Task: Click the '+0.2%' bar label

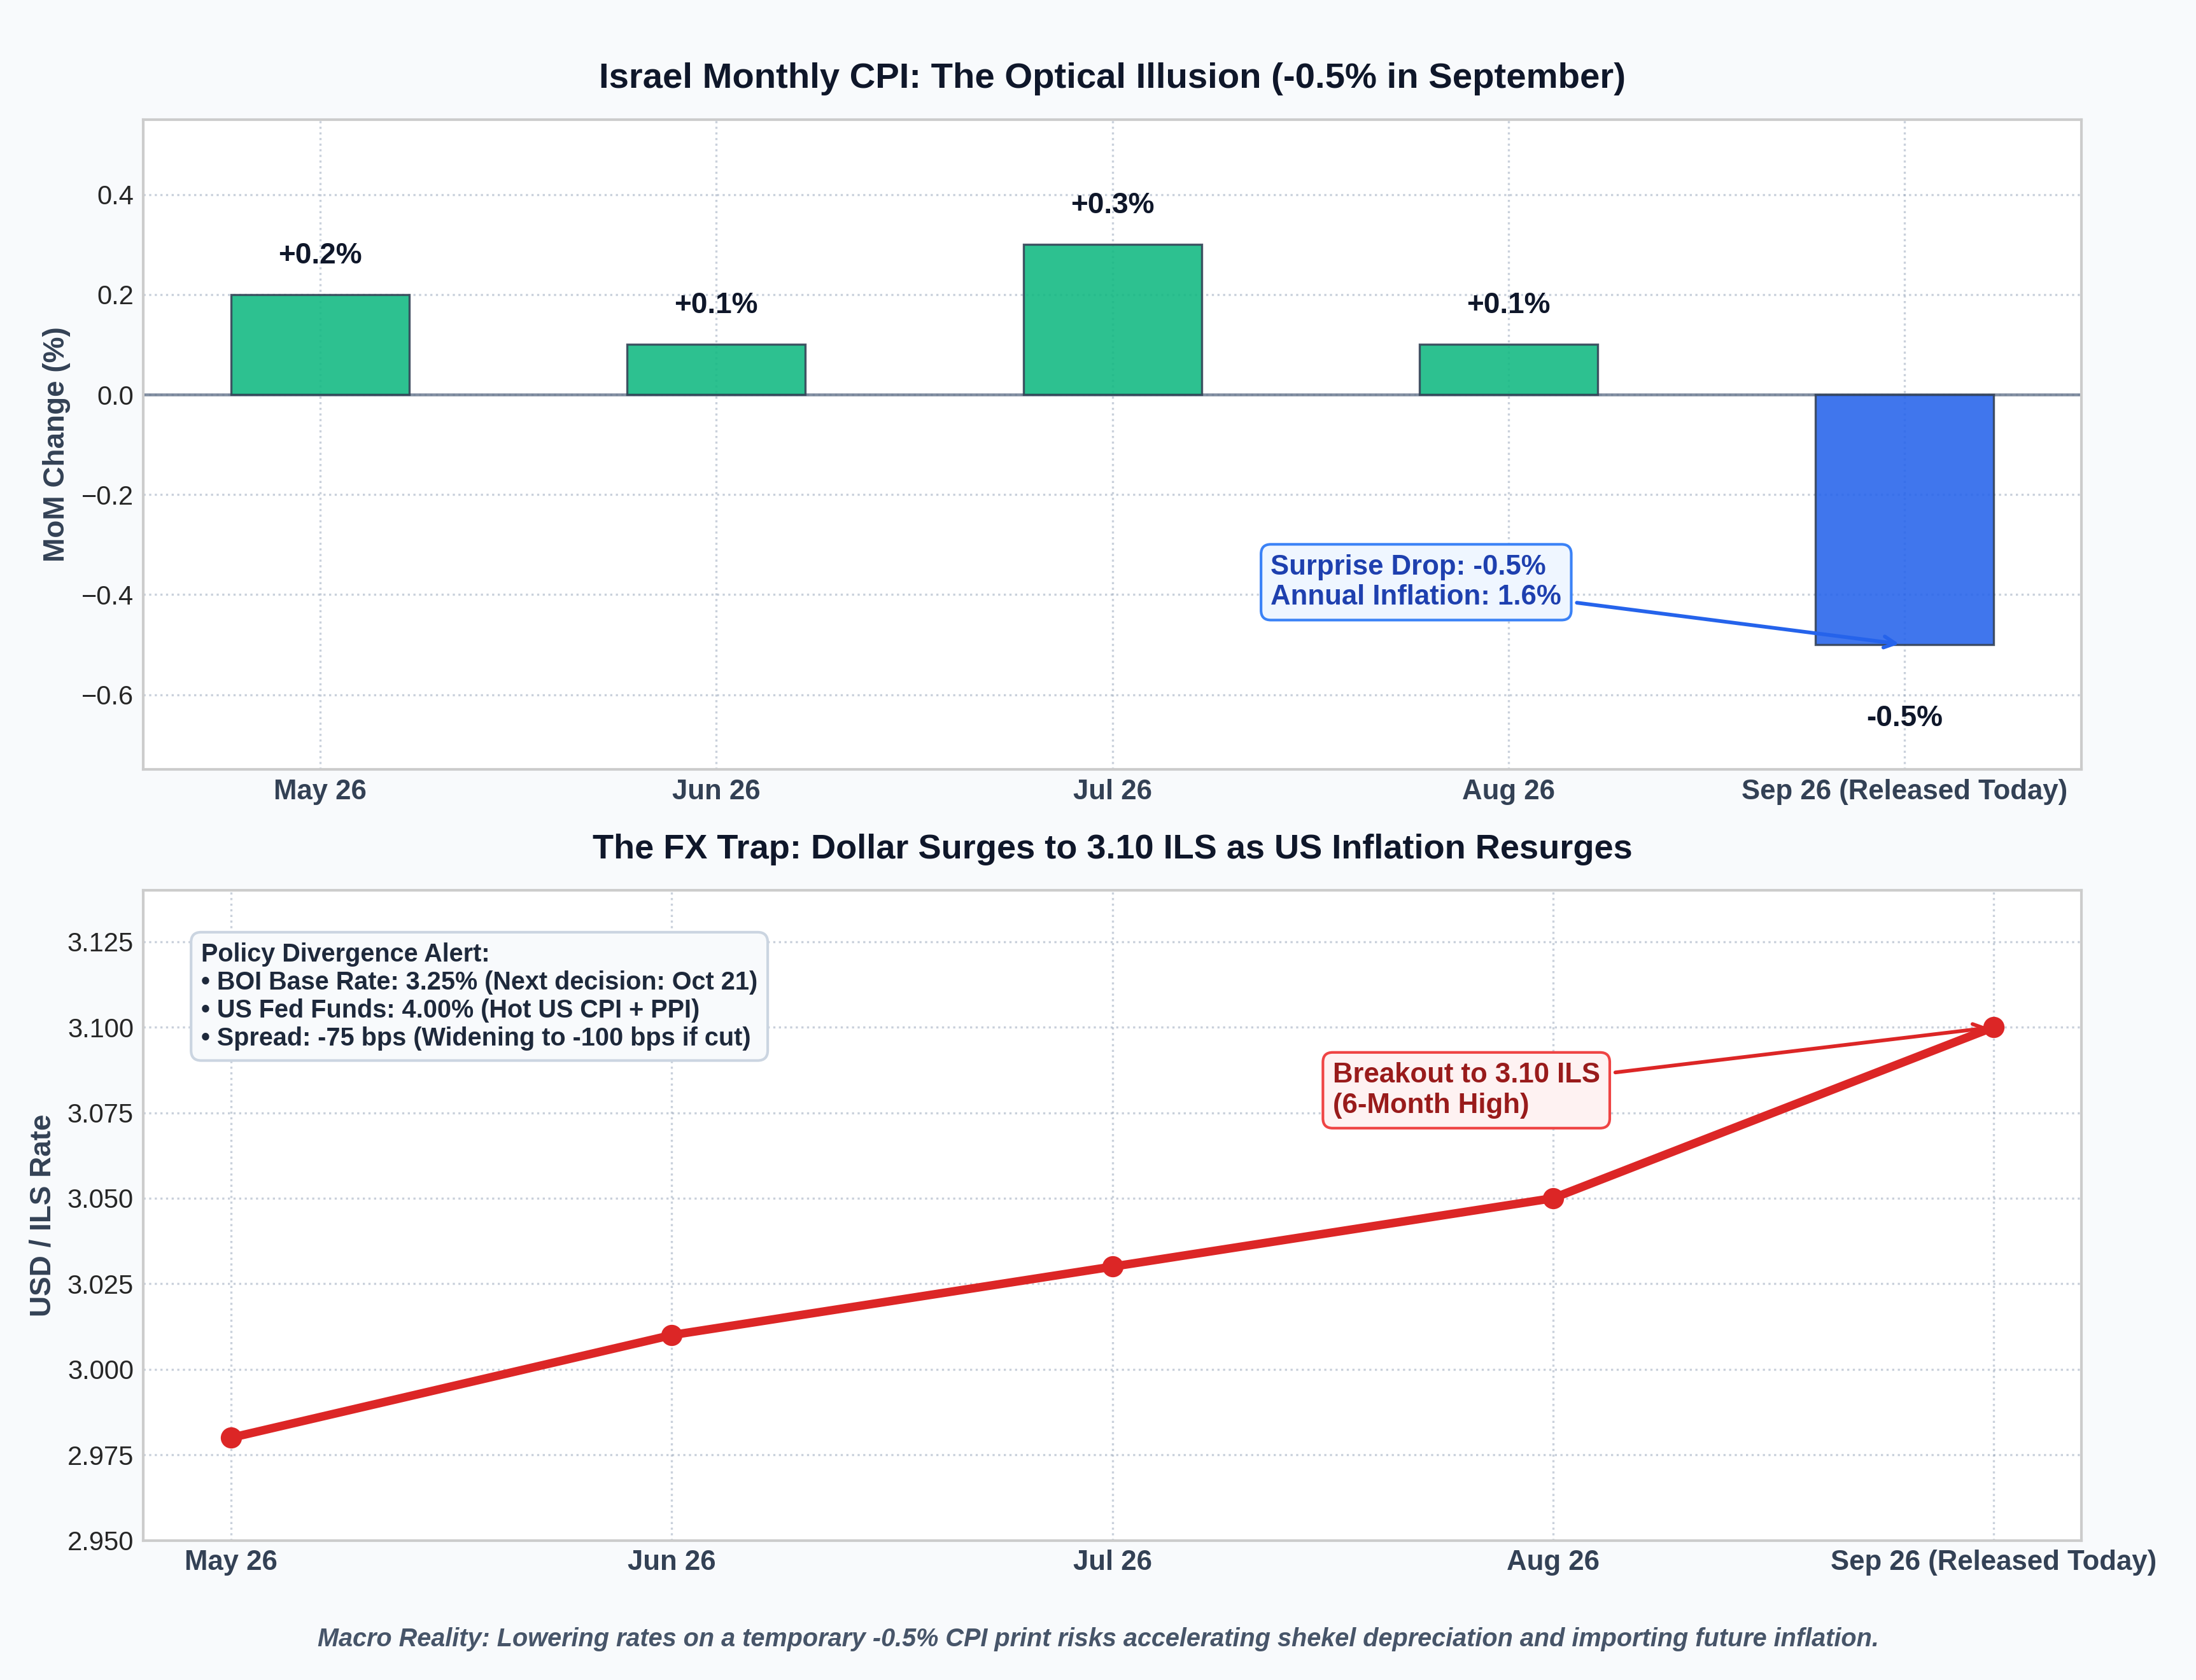Action: click(x=320, y=254)
